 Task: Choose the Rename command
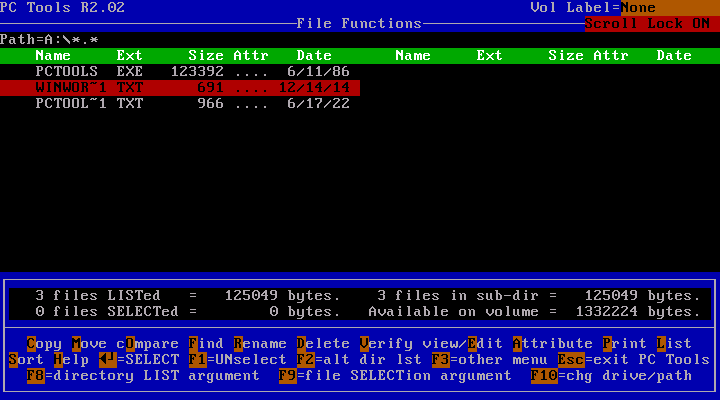(260, 344)
